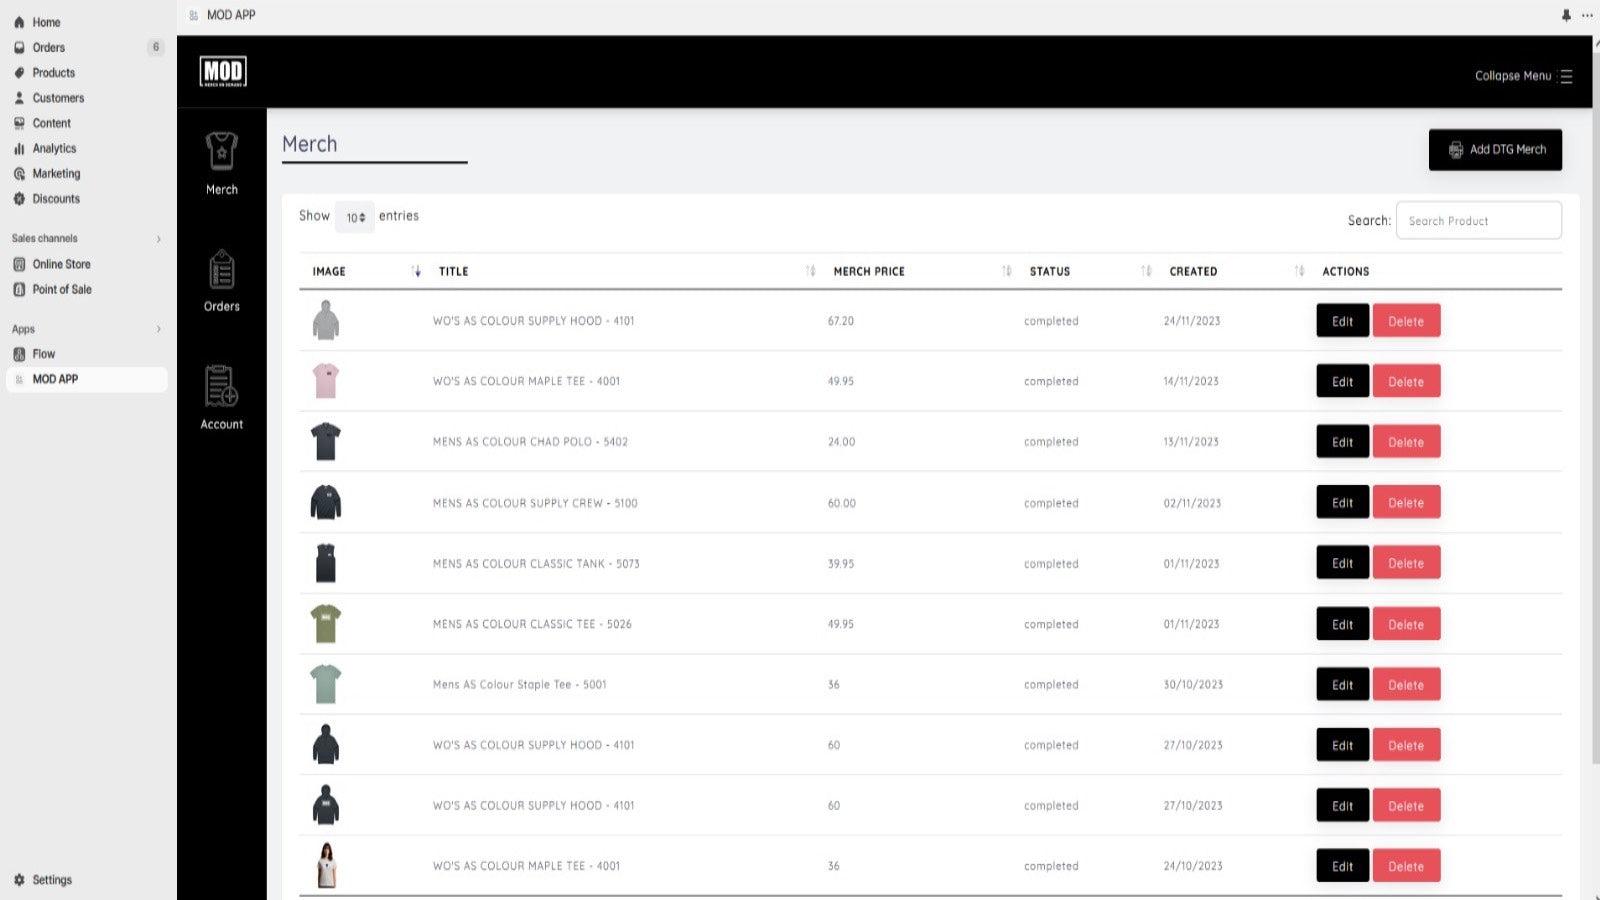The width and height of the screenshot is (1600, 900).
Task: Go to Products in the Shopify menu
Action: (53, 73)
